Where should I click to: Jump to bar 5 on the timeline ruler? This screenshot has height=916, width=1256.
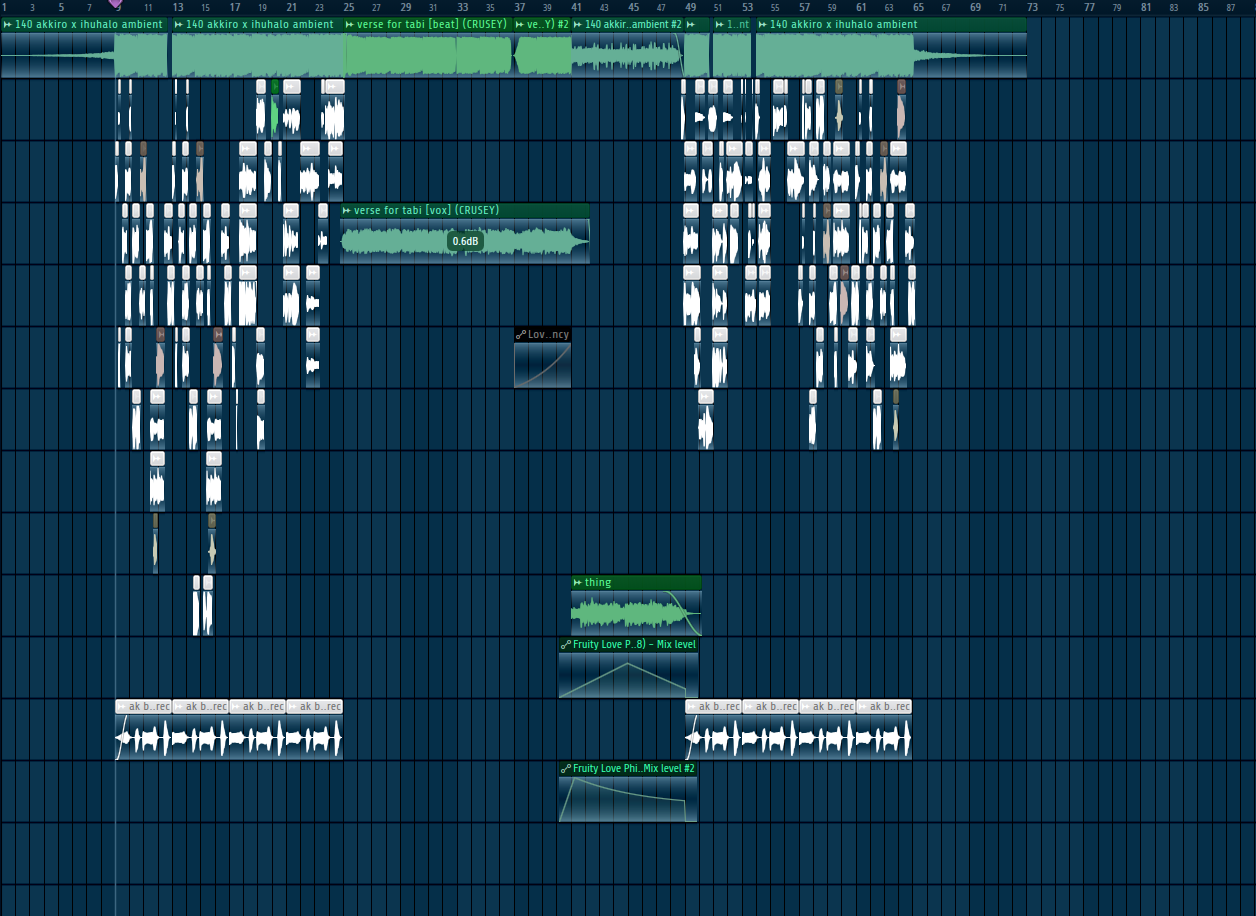[61, 7]
